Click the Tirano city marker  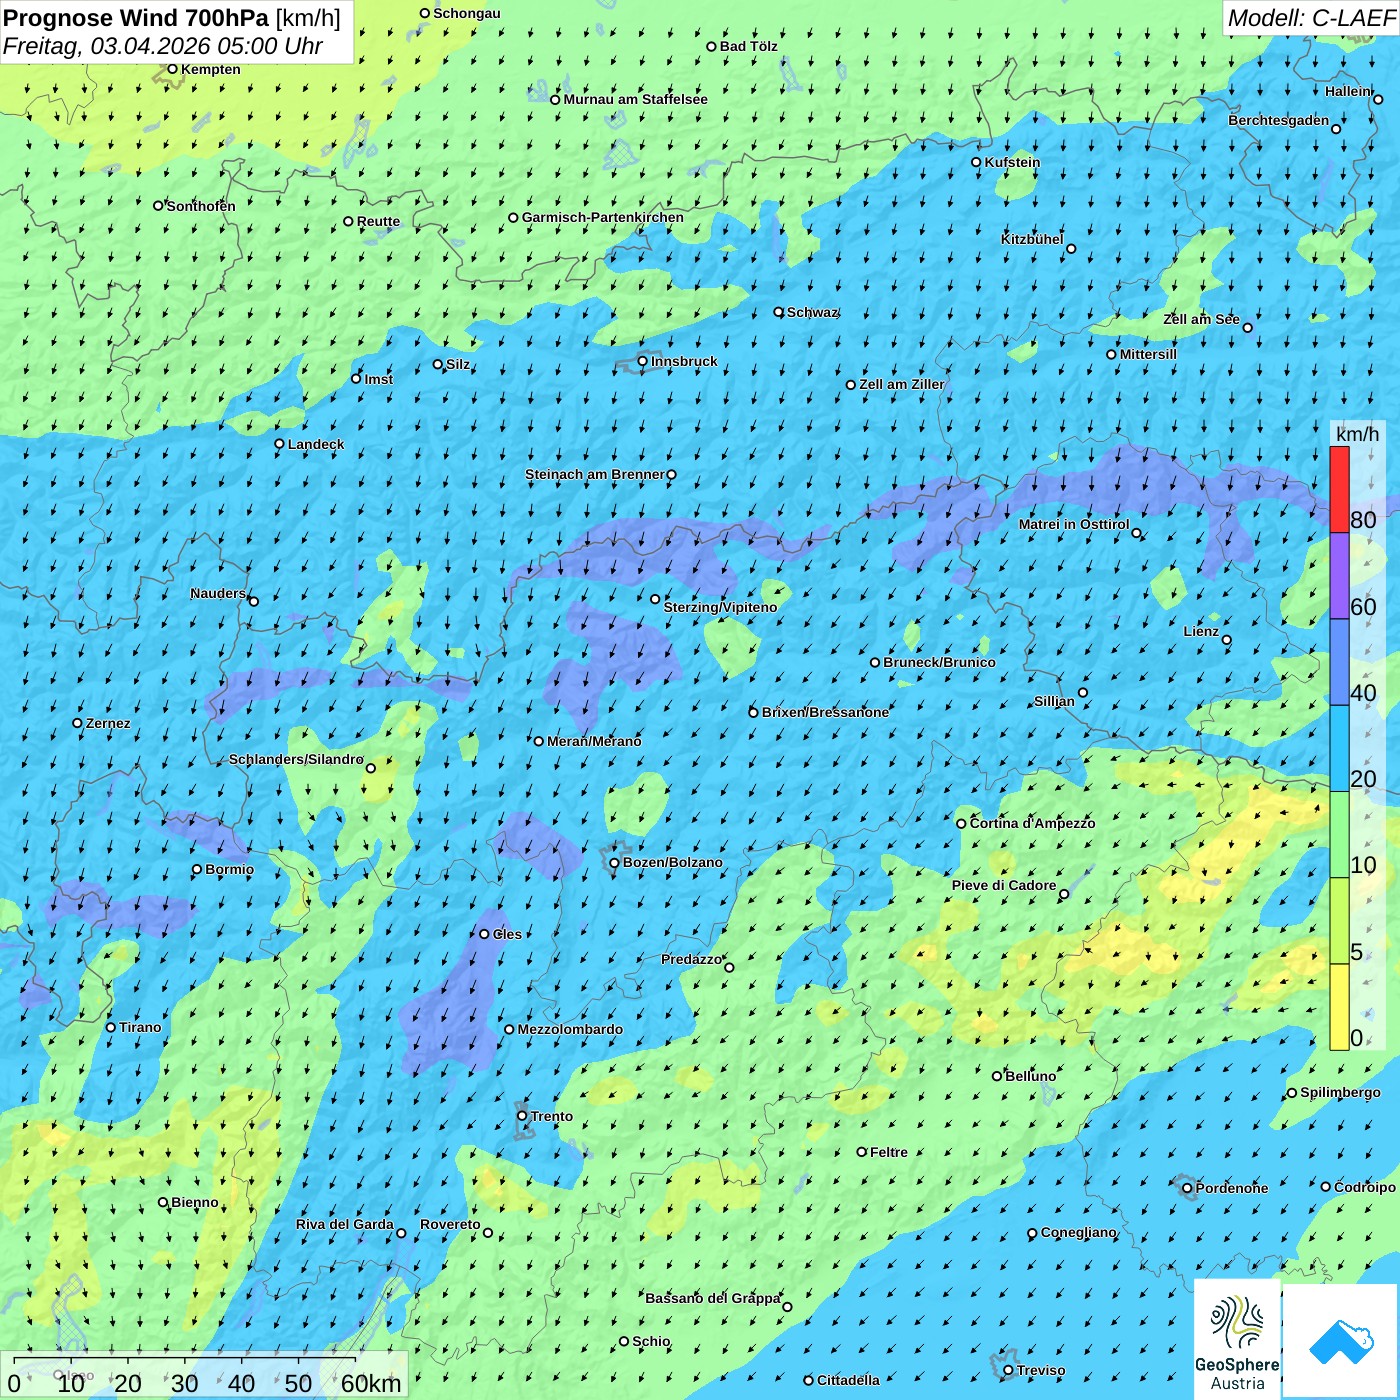111,1027
